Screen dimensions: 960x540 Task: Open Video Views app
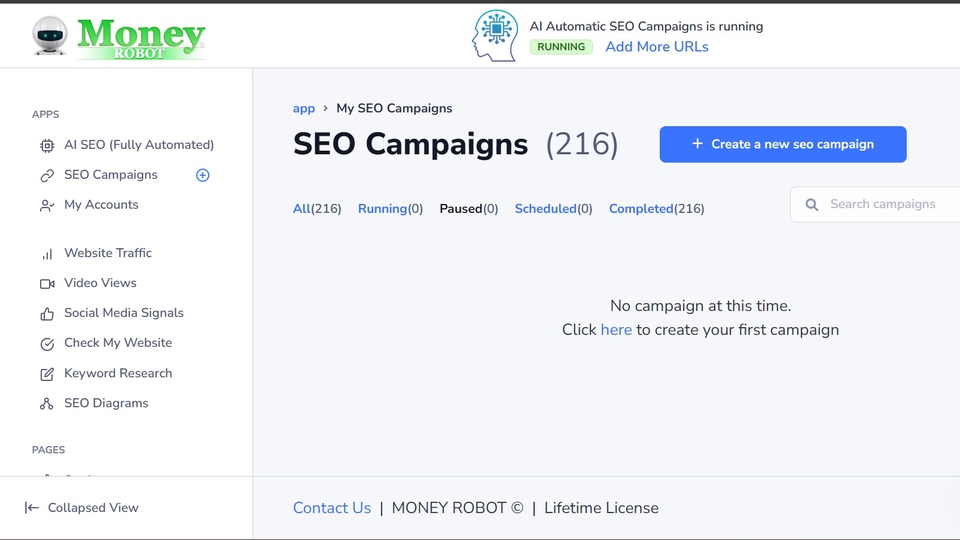click(x=100, y=283)
